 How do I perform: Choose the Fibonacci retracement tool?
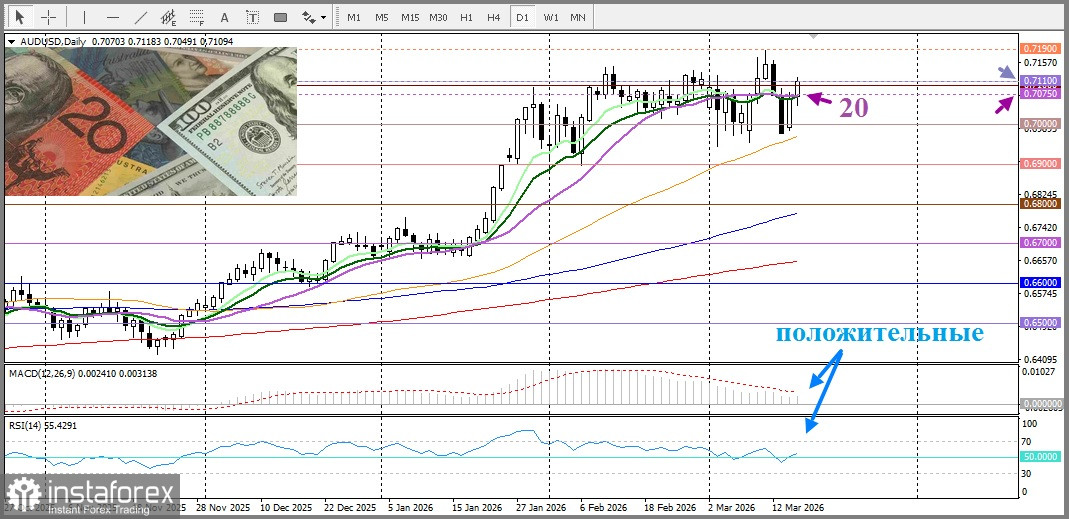(196, 17)
